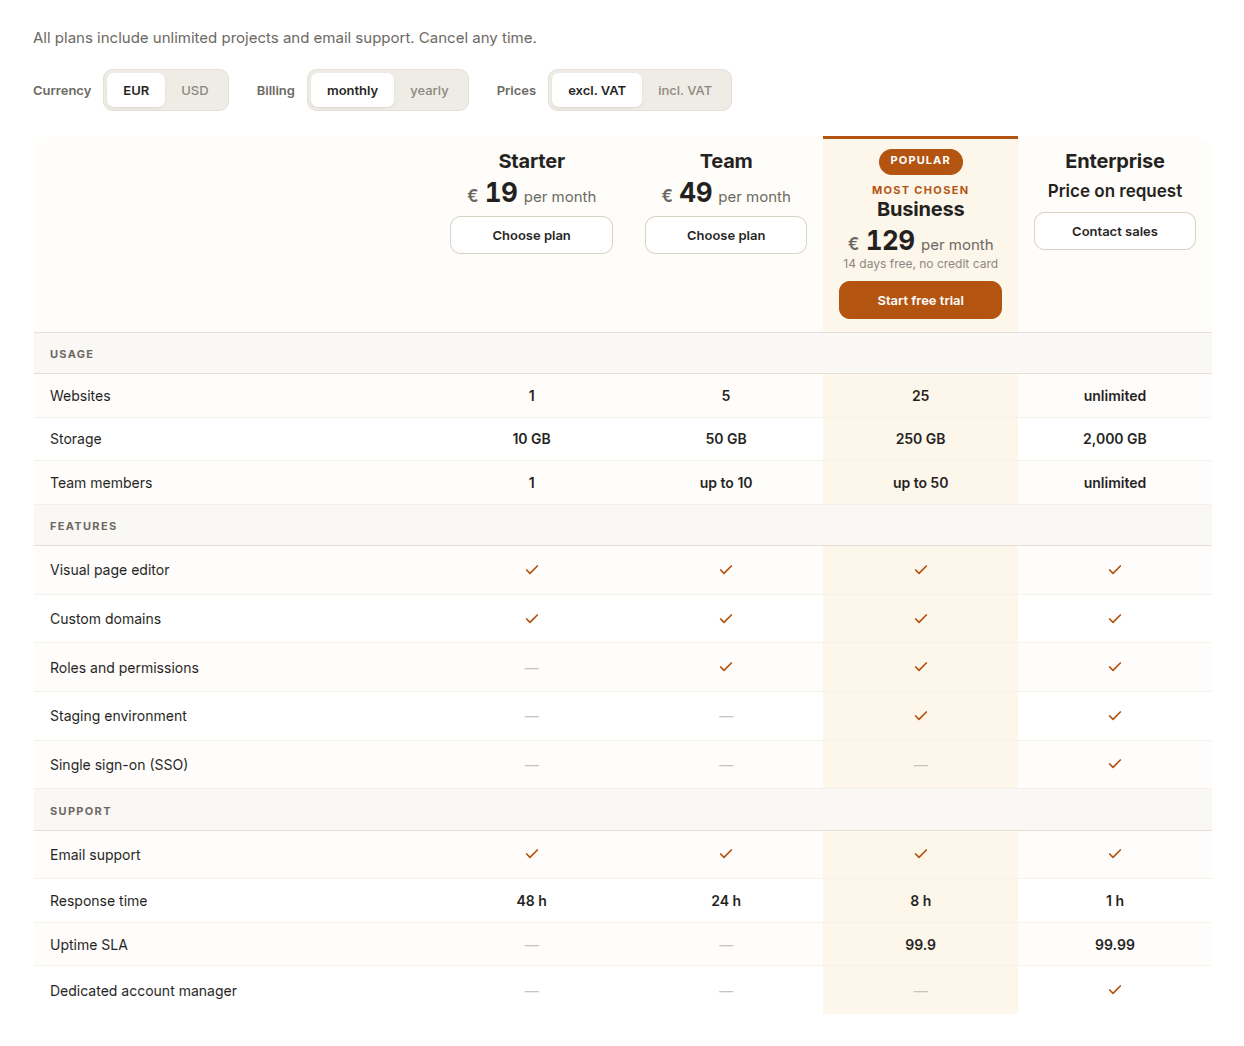Viewport: 1244px width, 1046px height.
Task: Click the Websites row label
Action: coord(80,396)
